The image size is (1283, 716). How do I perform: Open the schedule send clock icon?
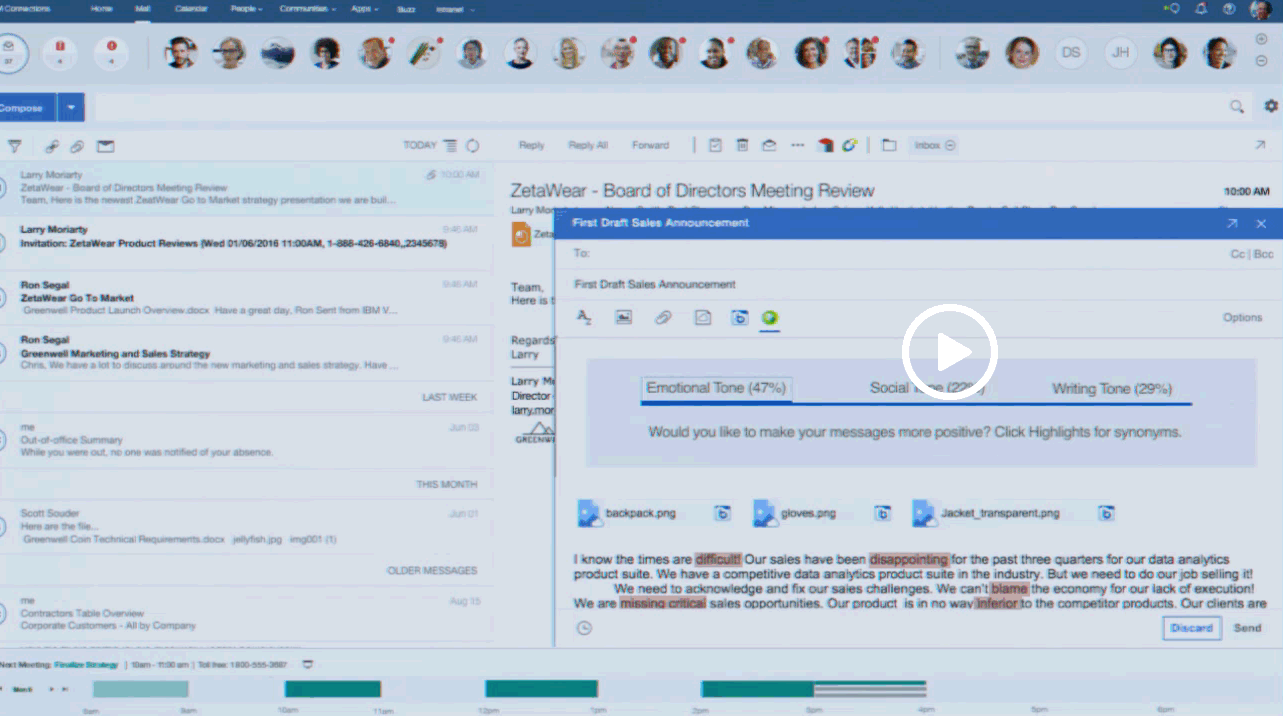pyautogui.click(x=585, y=628)
